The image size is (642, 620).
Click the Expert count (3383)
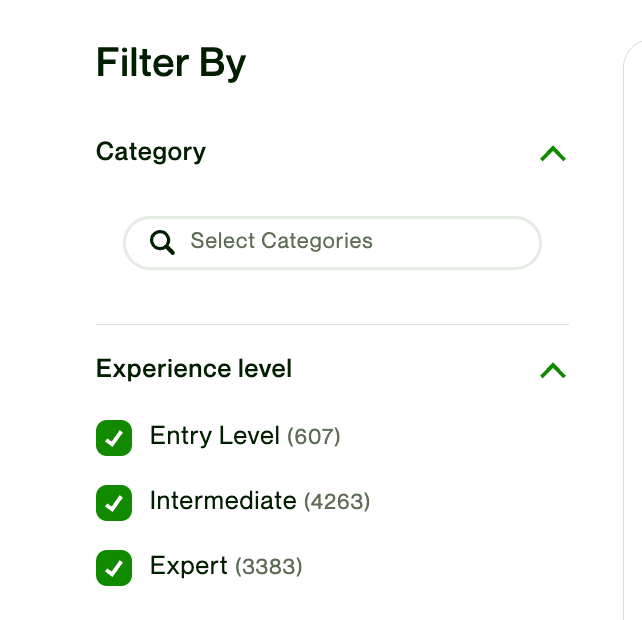click(x=269, y=567)
